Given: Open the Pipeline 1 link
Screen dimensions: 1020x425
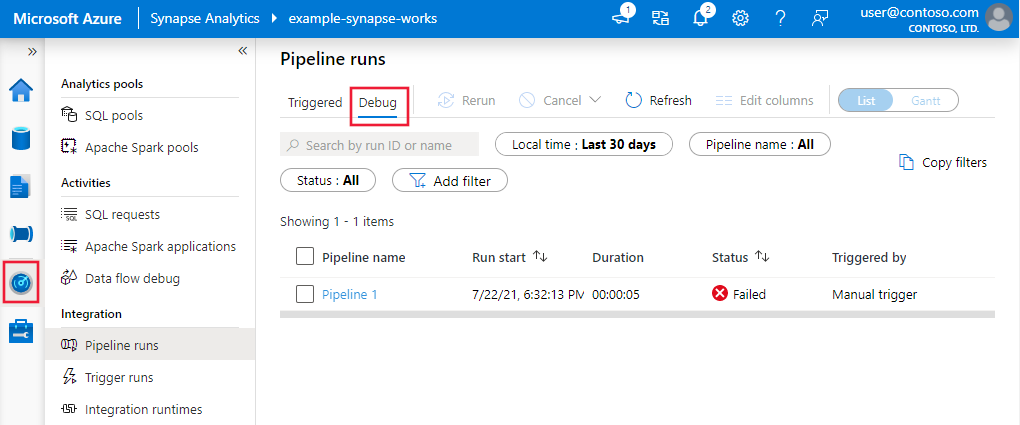Looking at the screenshot, I should (350, 294).
